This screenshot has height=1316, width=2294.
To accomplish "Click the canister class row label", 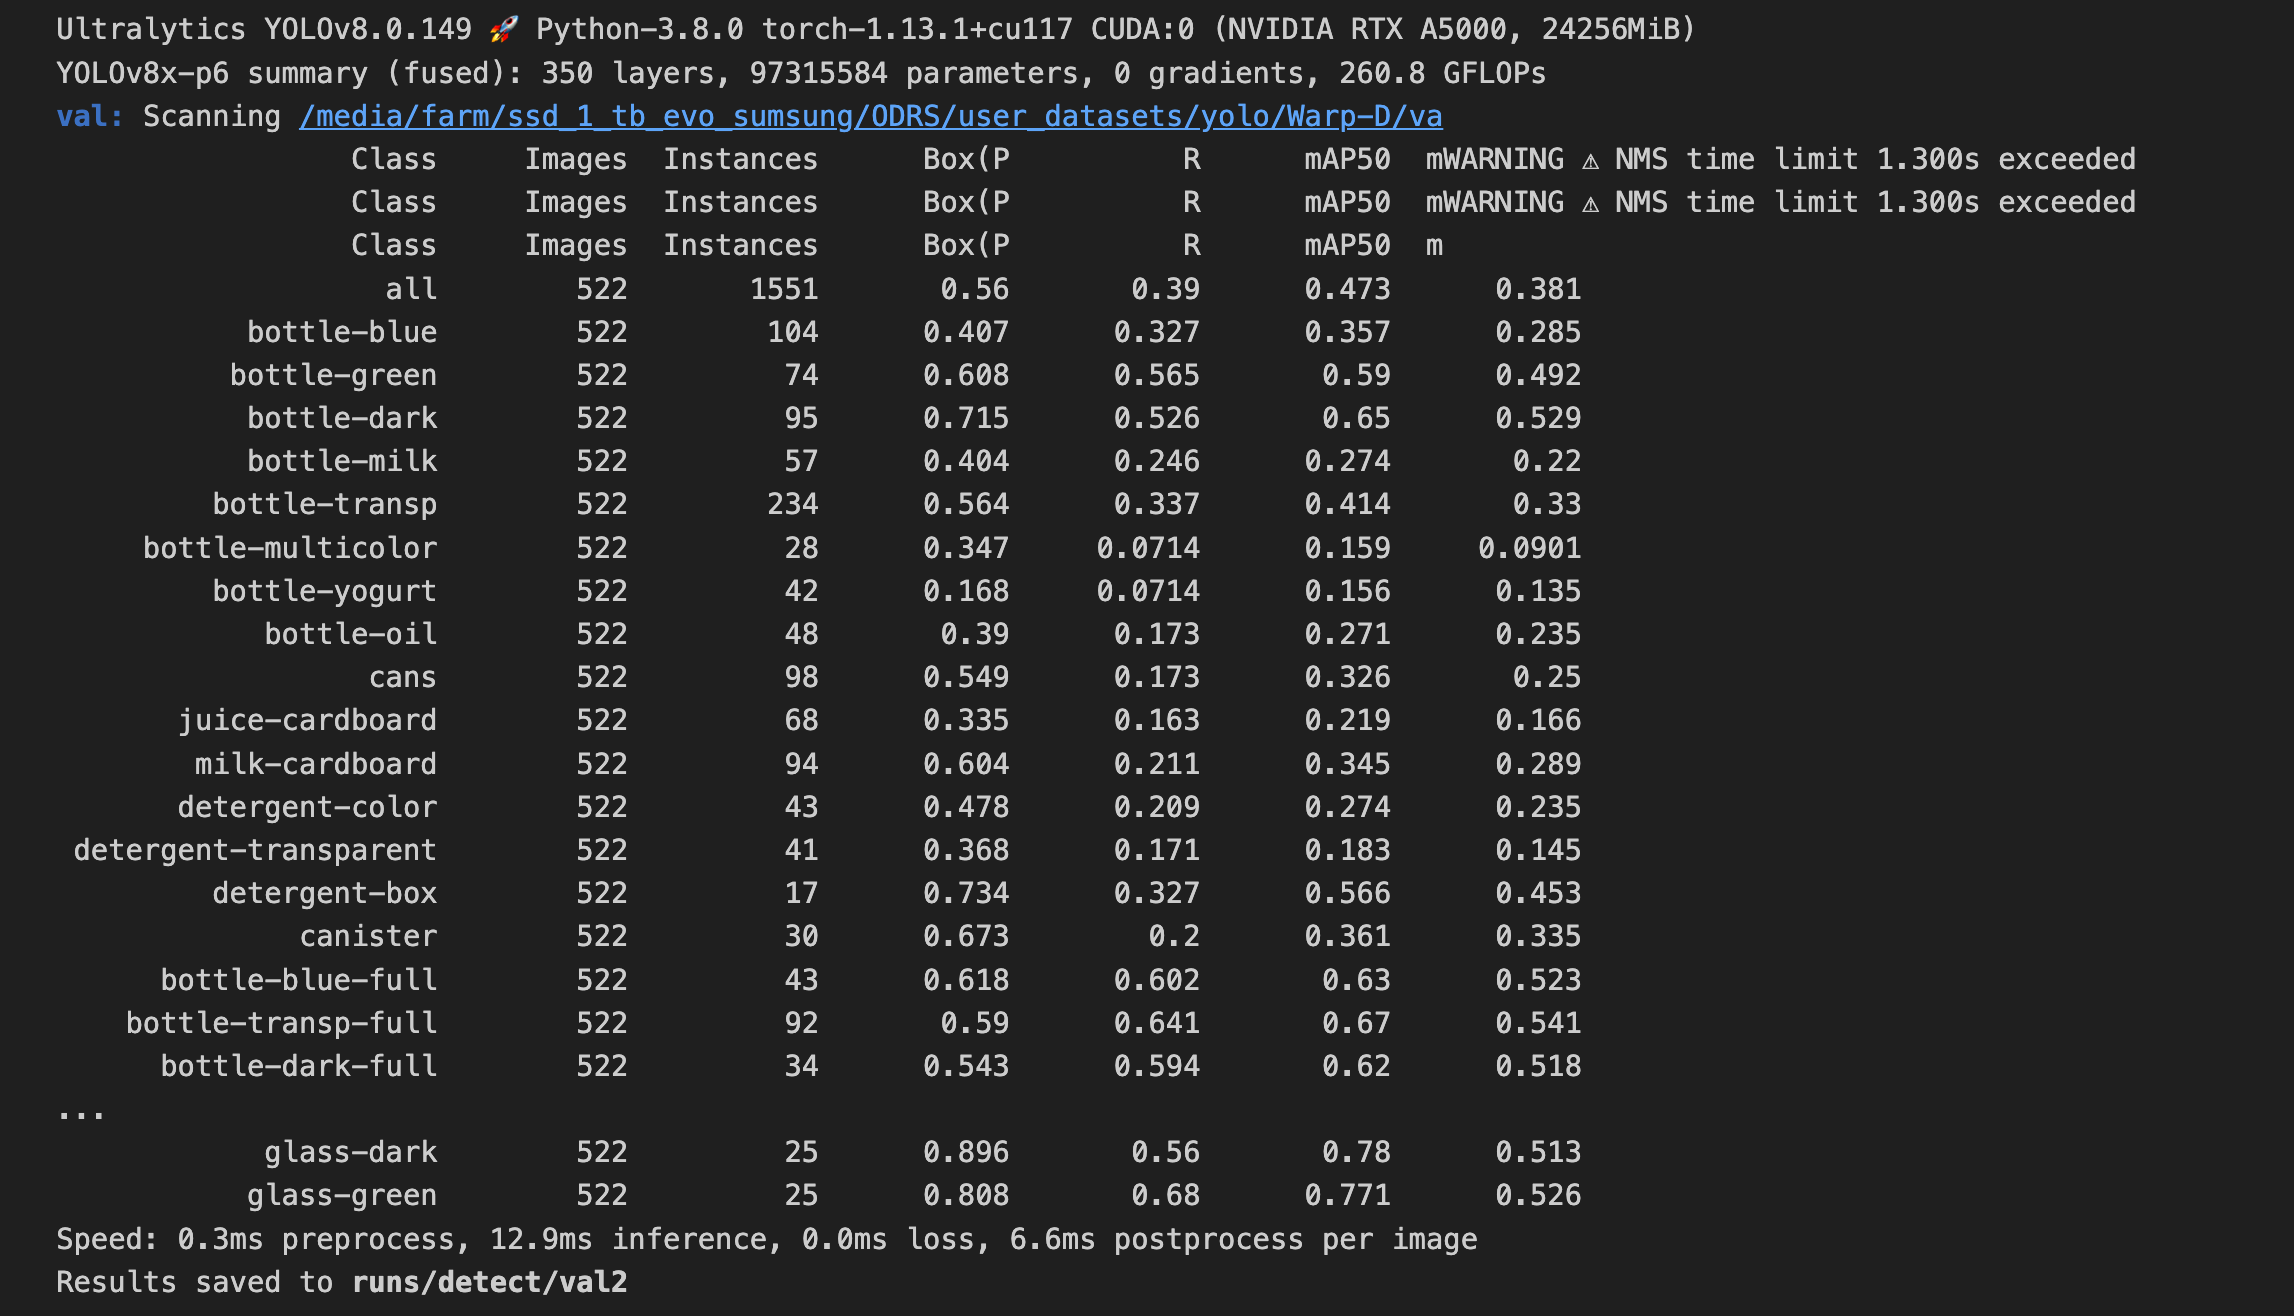I will [x=367, y=936].
